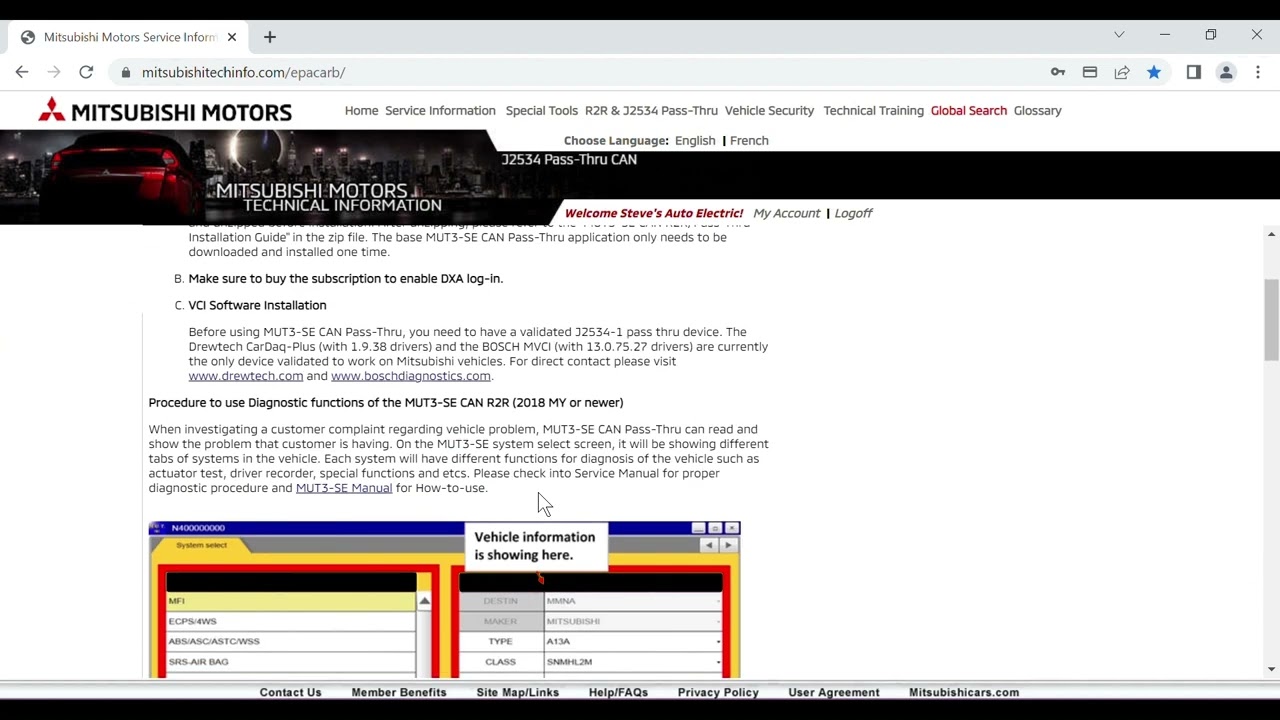This screenshot has width=1280, height=720.
Task: Open the saved passwords key icon
Action: 1058,72
